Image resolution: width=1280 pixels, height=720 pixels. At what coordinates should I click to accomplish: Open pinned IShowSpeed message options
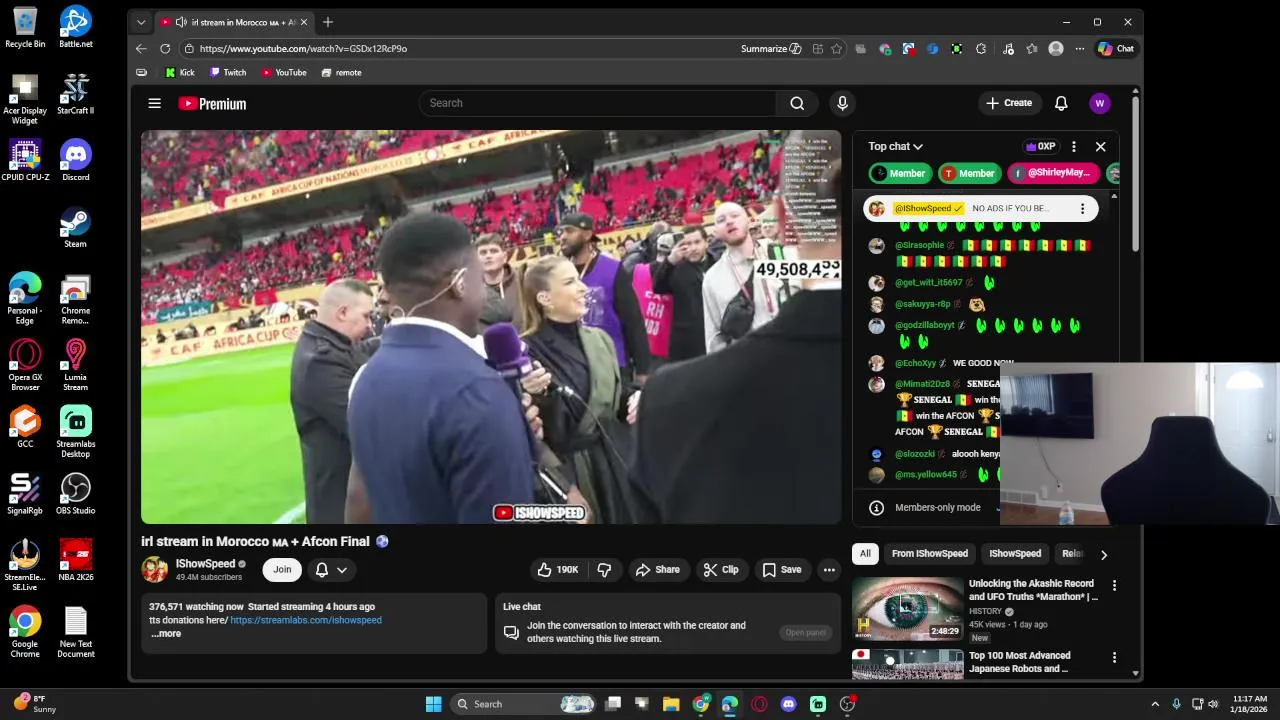point(1082,208)
